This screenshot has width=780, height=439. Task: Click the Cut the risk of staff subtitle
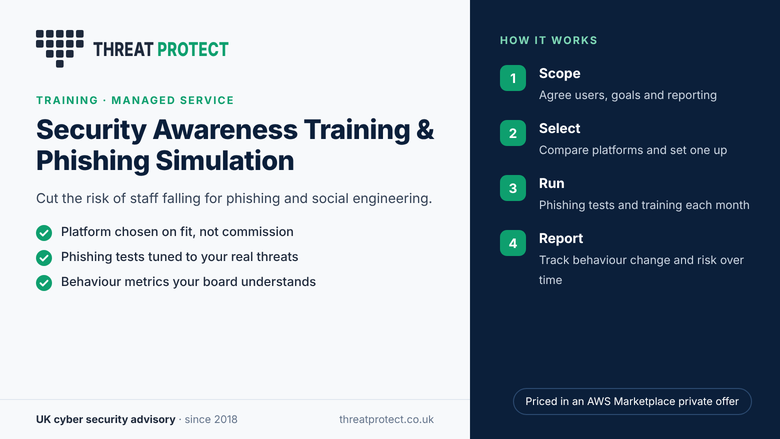[x=234, y=198]
